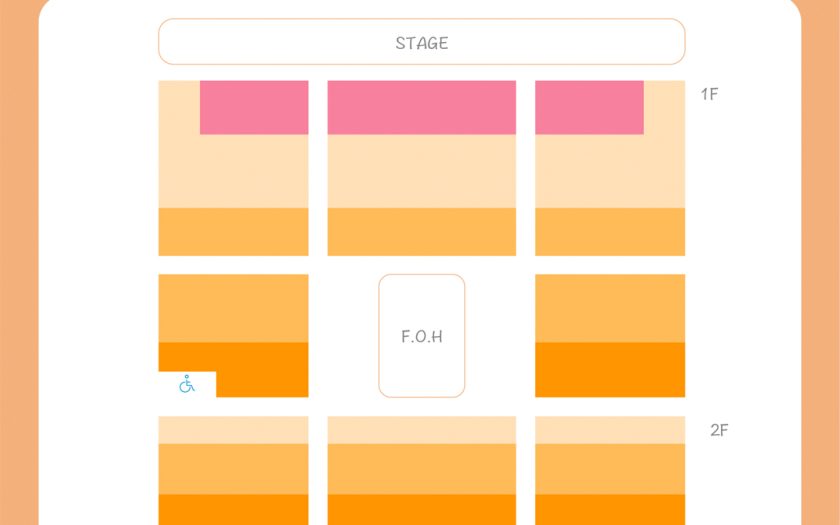Select dark orange area in right middle block
840x525 pixels.
610,369
